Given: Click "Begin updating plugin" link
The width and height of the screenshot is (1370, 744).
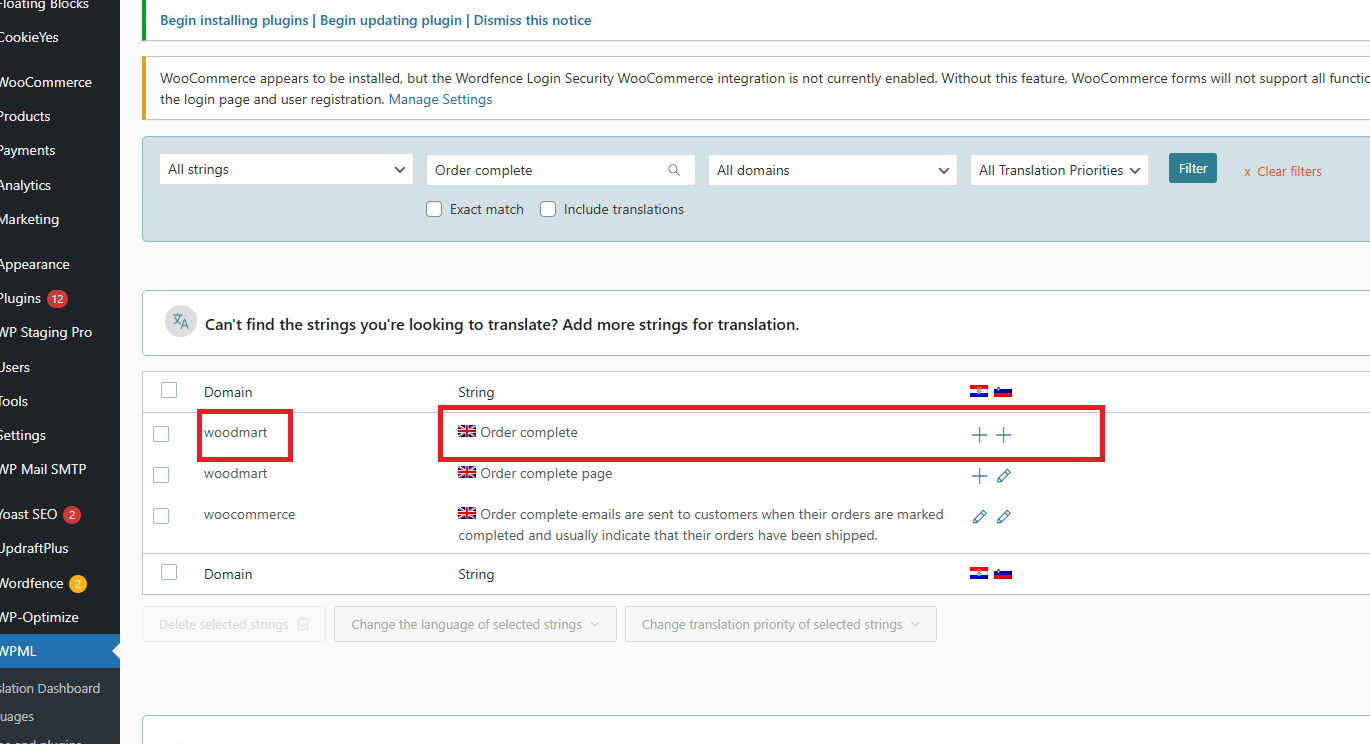Looking at the screenshot, I should pyautogui.click(x=391, y=20).
